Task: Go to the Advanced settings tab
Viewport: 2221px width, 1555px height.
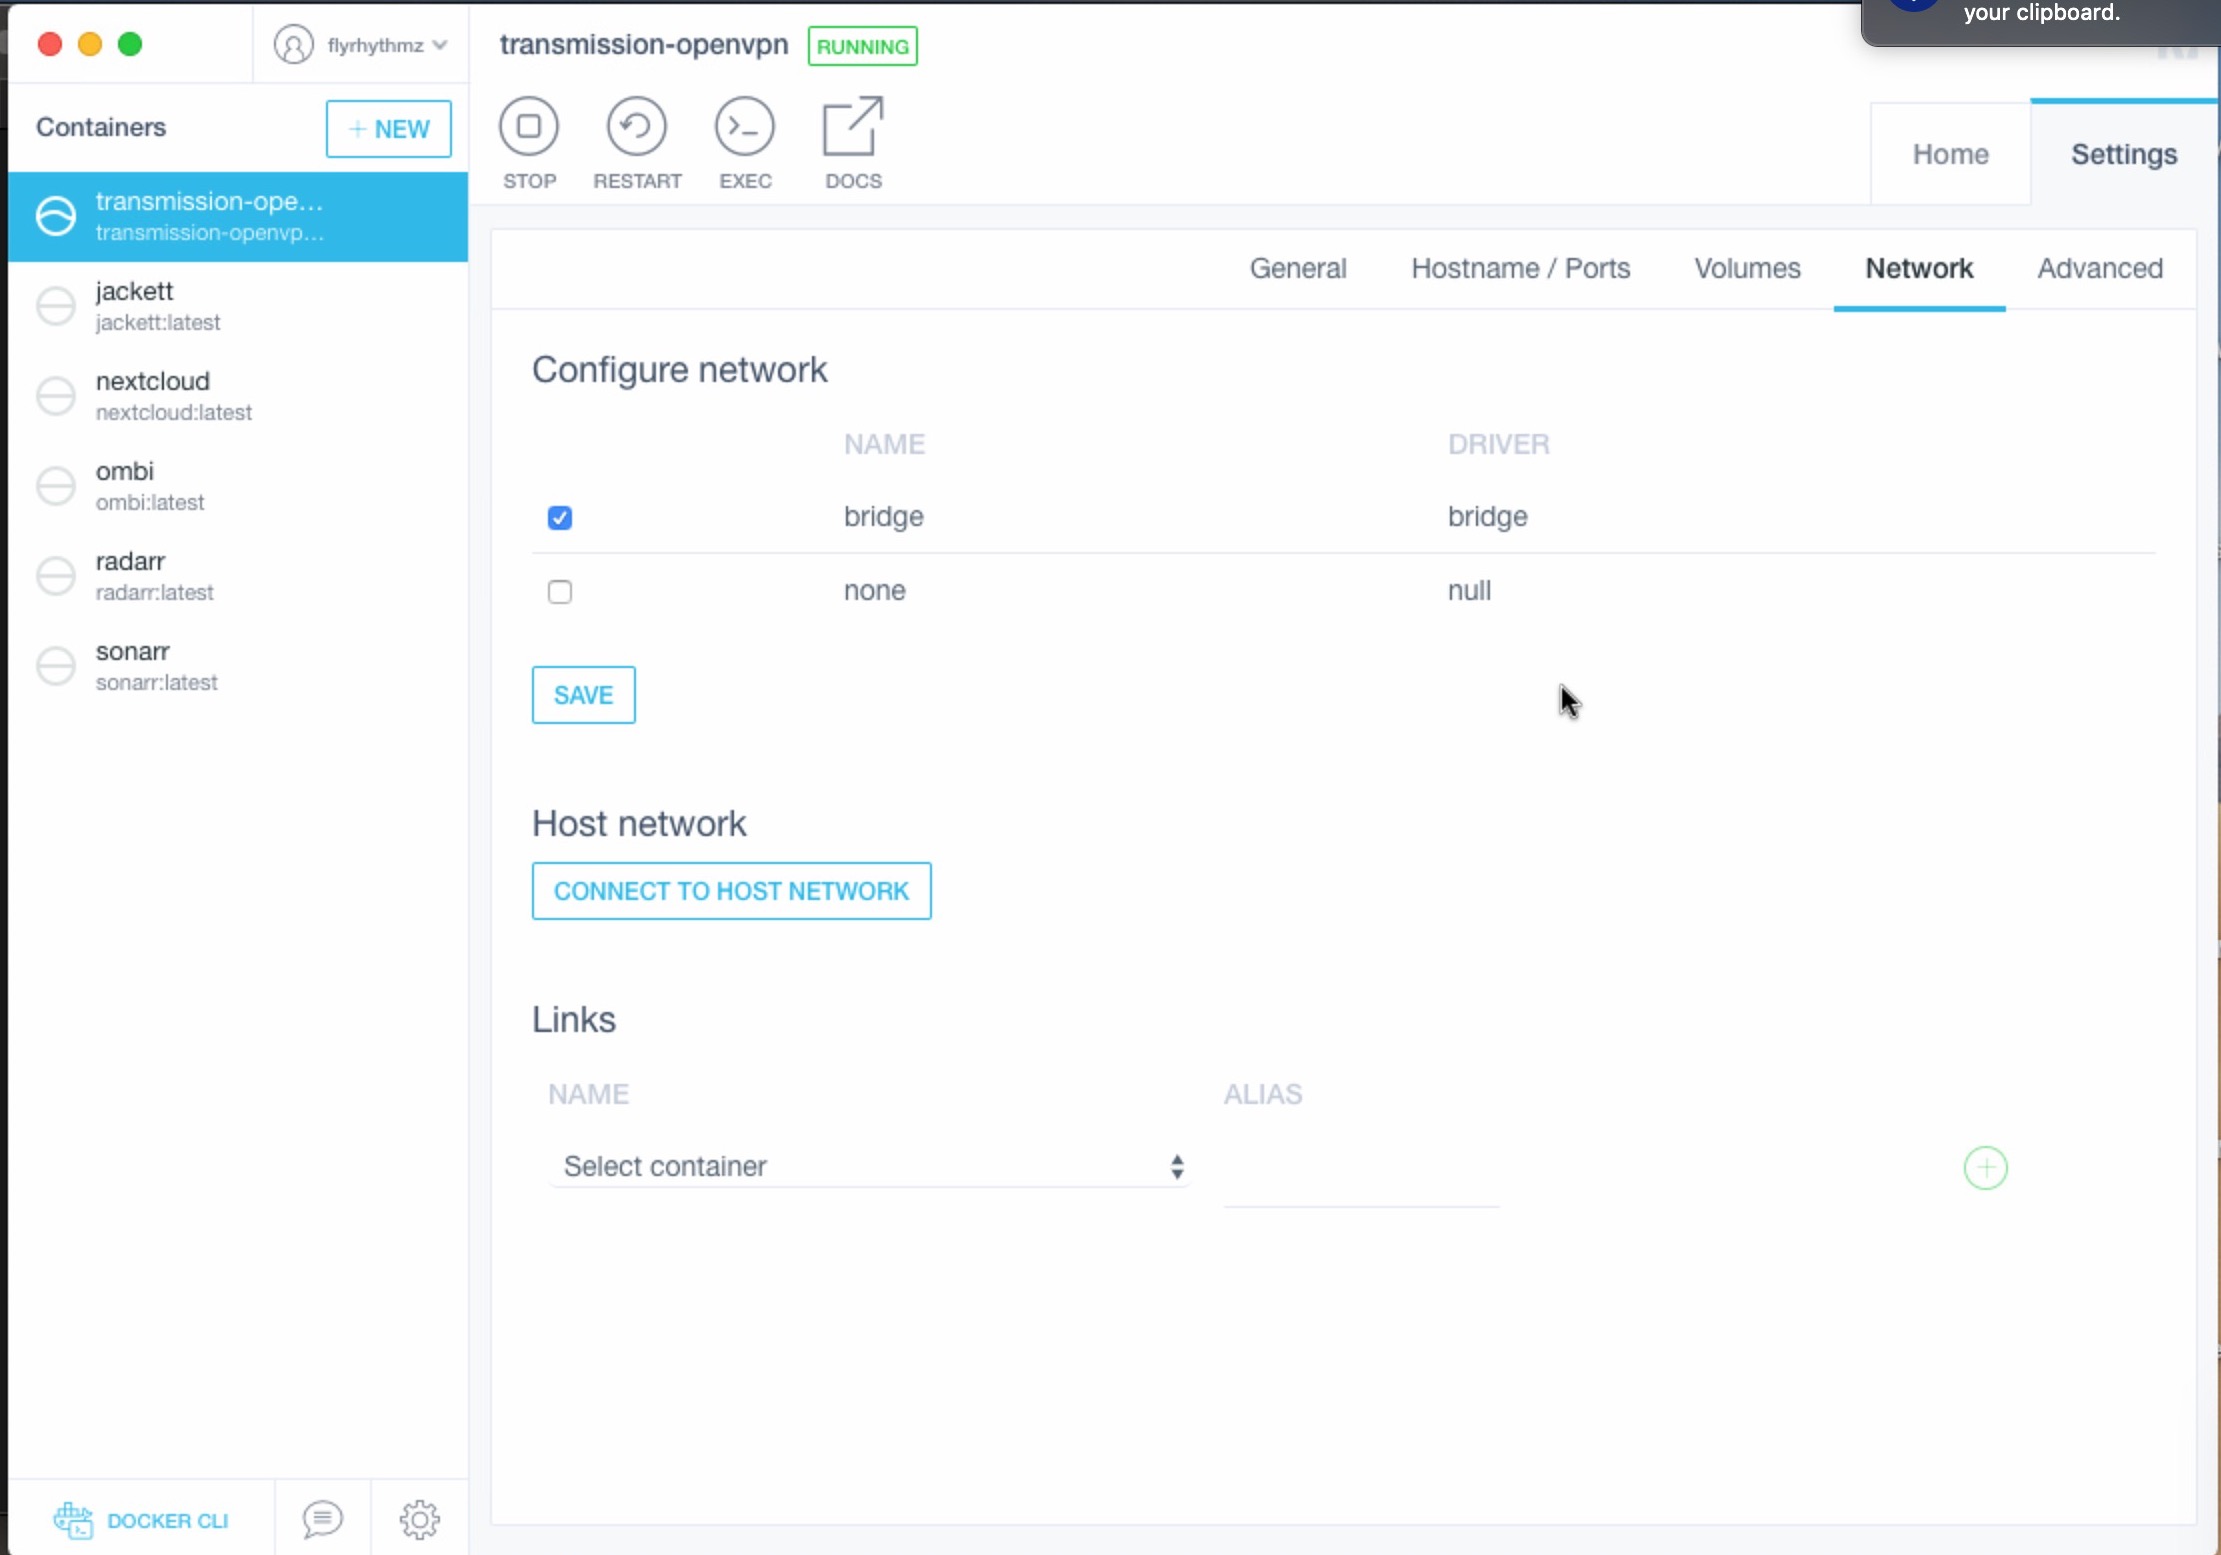Action: [2100, 268]
